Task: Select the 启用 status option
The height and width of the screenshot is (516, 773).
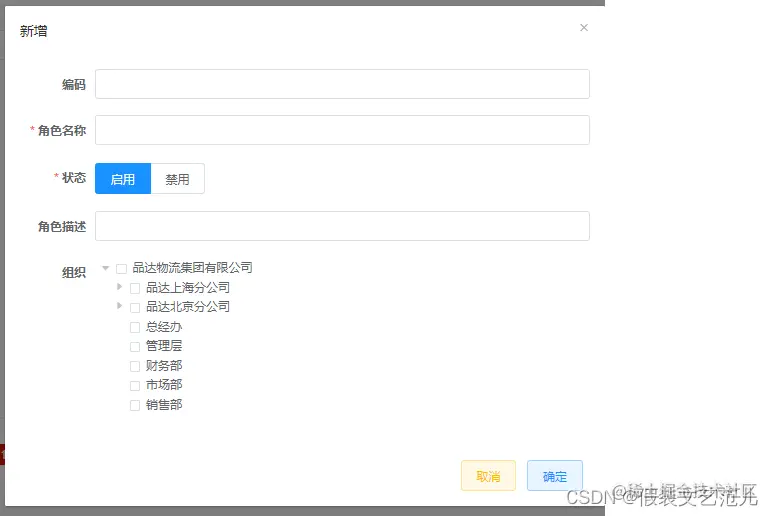Action: coord(123,179)
